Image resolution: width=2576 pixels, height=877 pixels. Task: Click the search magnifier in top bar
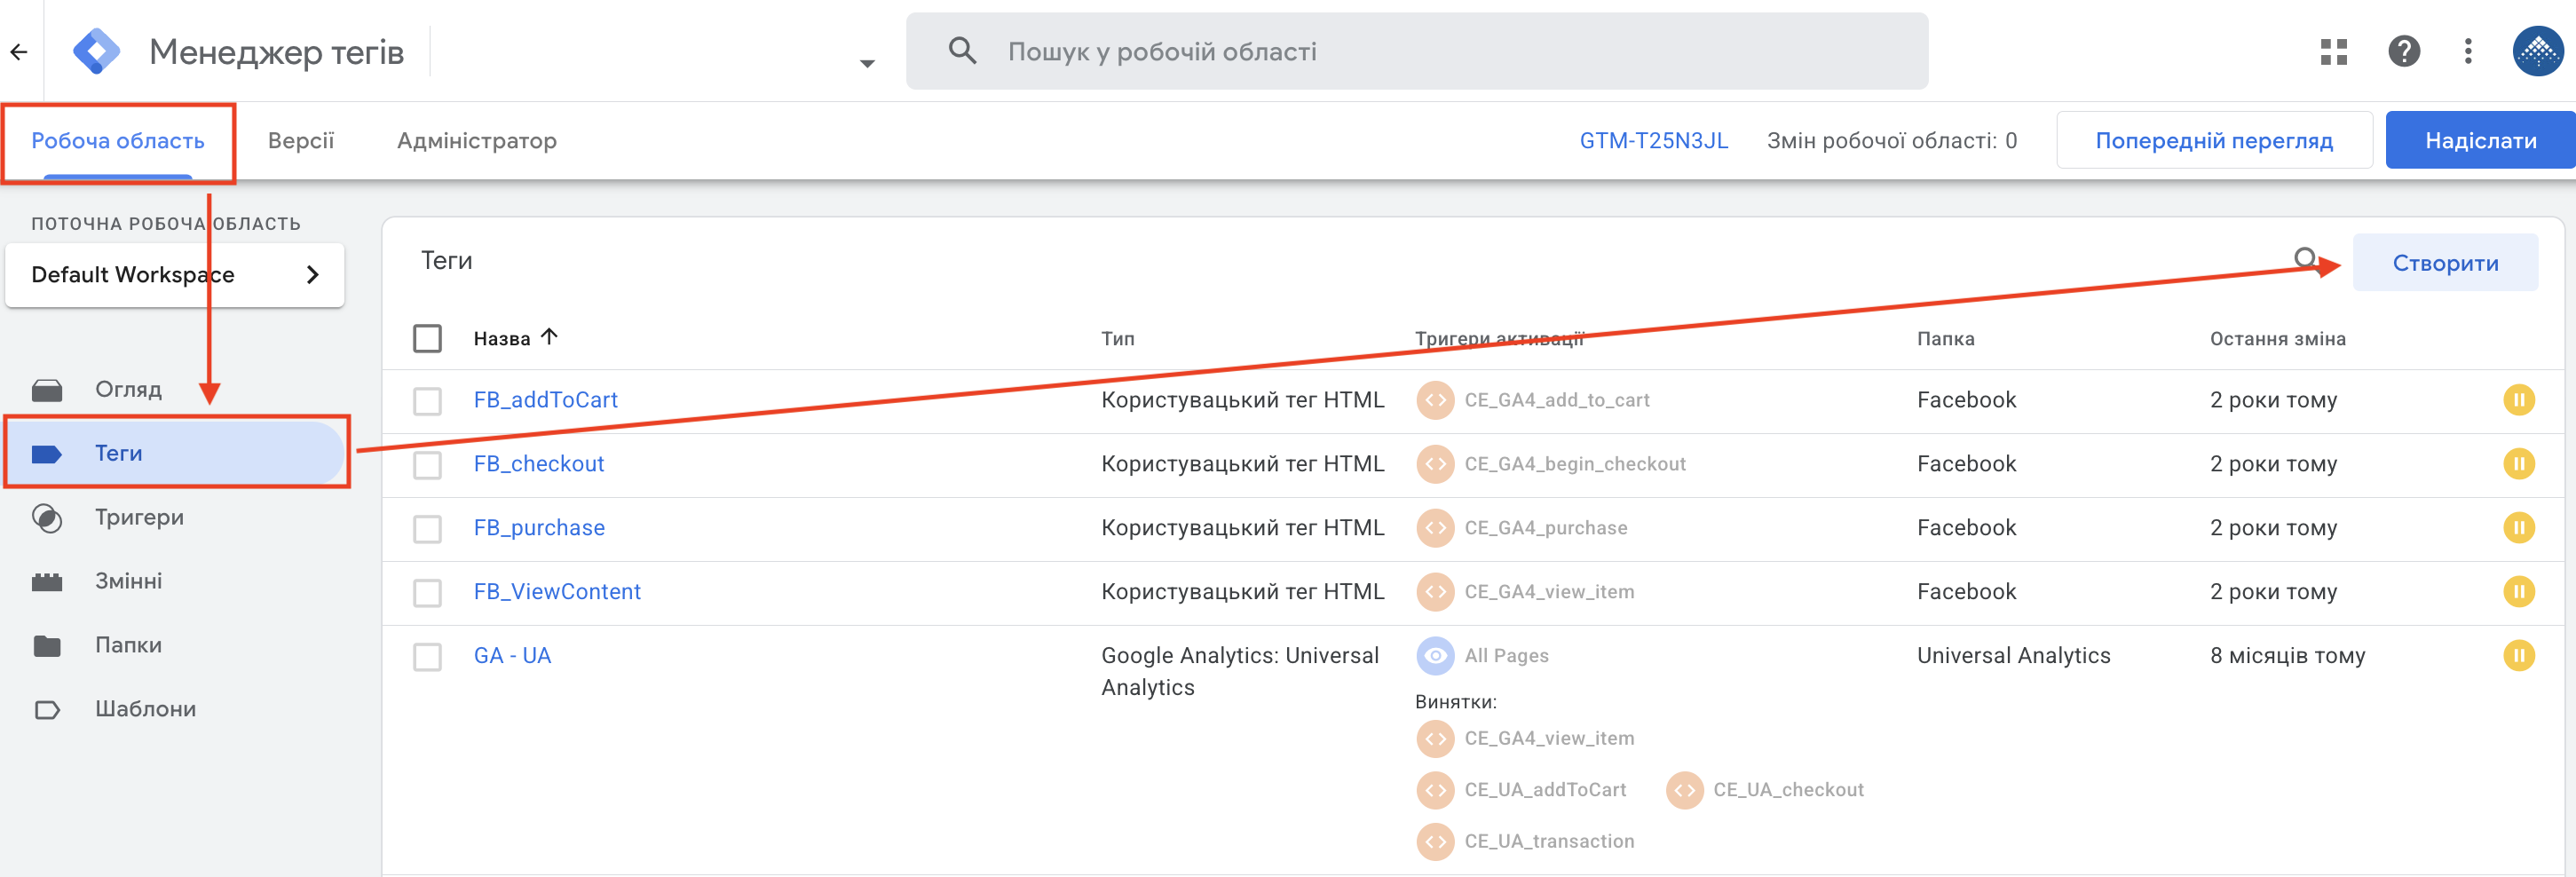(x=962, y=50)
